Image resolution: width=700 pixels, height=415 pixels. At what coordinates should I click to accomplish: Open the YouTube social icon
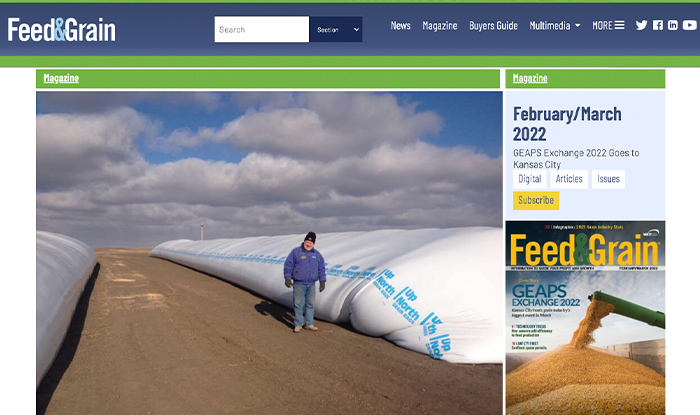tap(689, 25)
